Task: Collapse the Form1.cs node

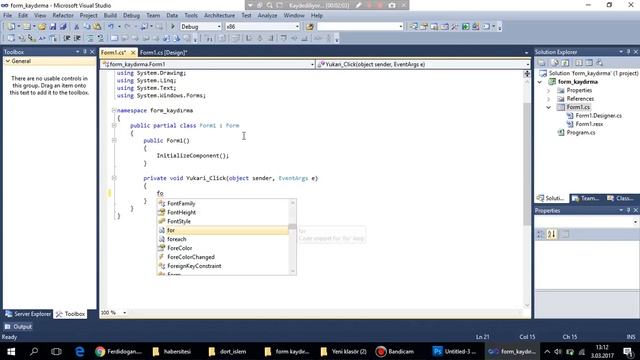Action: coord(549,107)
